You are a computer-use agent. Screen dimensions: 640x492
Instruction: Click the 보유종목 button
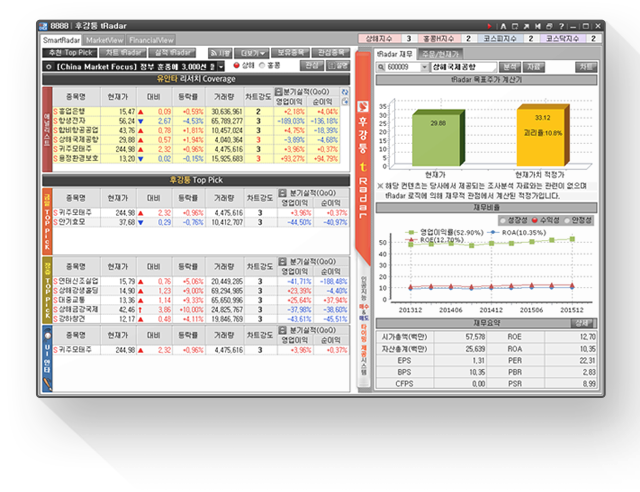click(290, 53)
